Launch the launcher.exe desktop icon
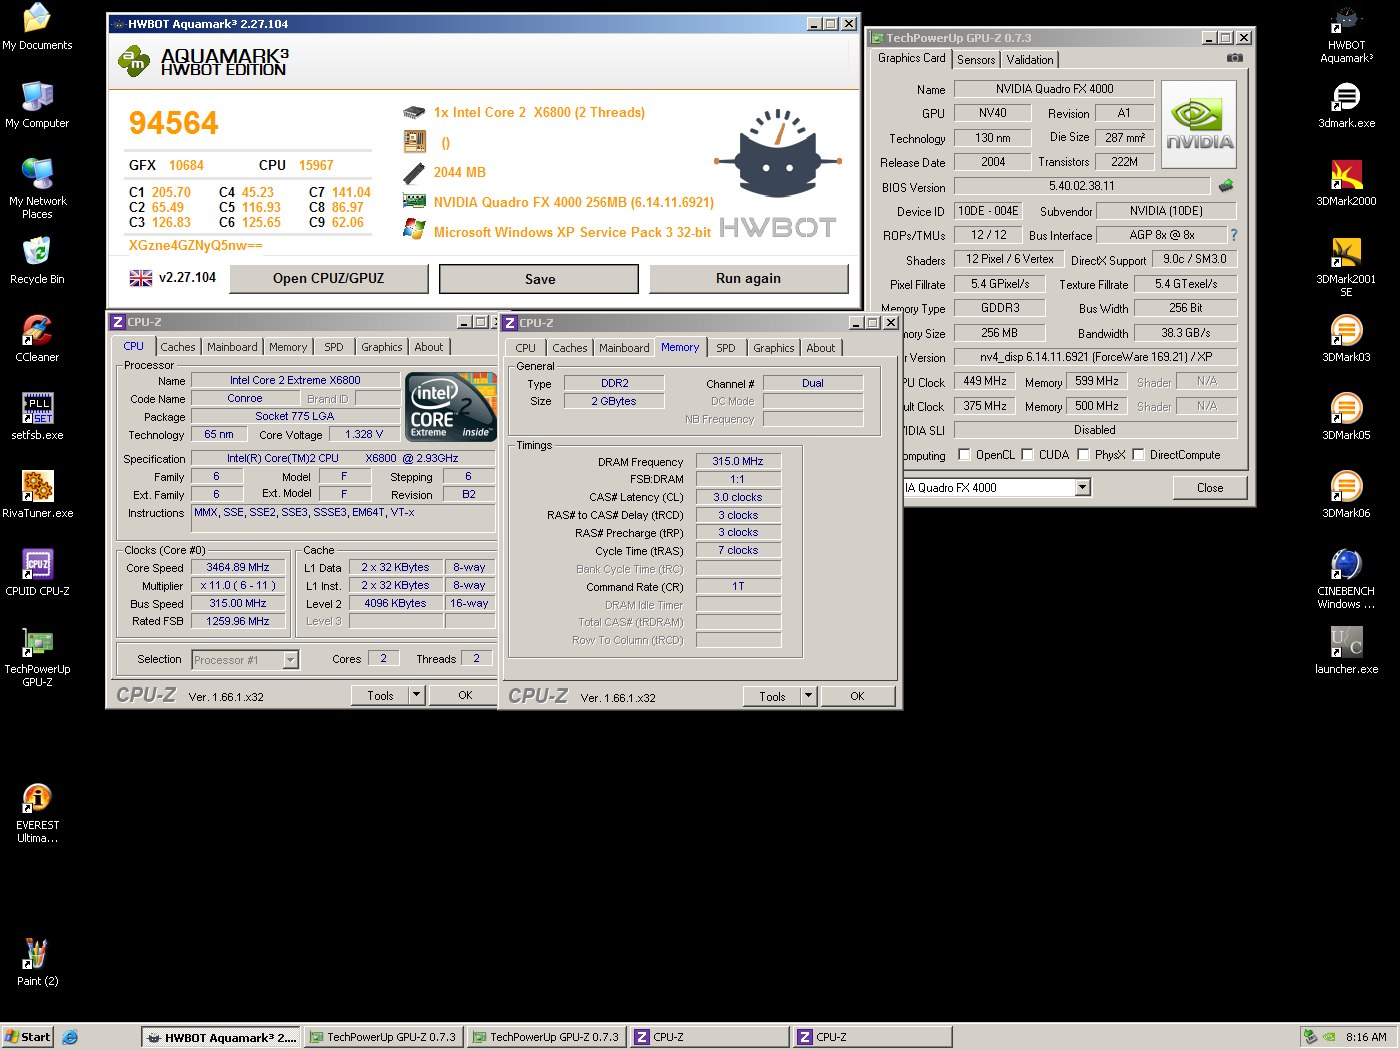 point(1346,651)
